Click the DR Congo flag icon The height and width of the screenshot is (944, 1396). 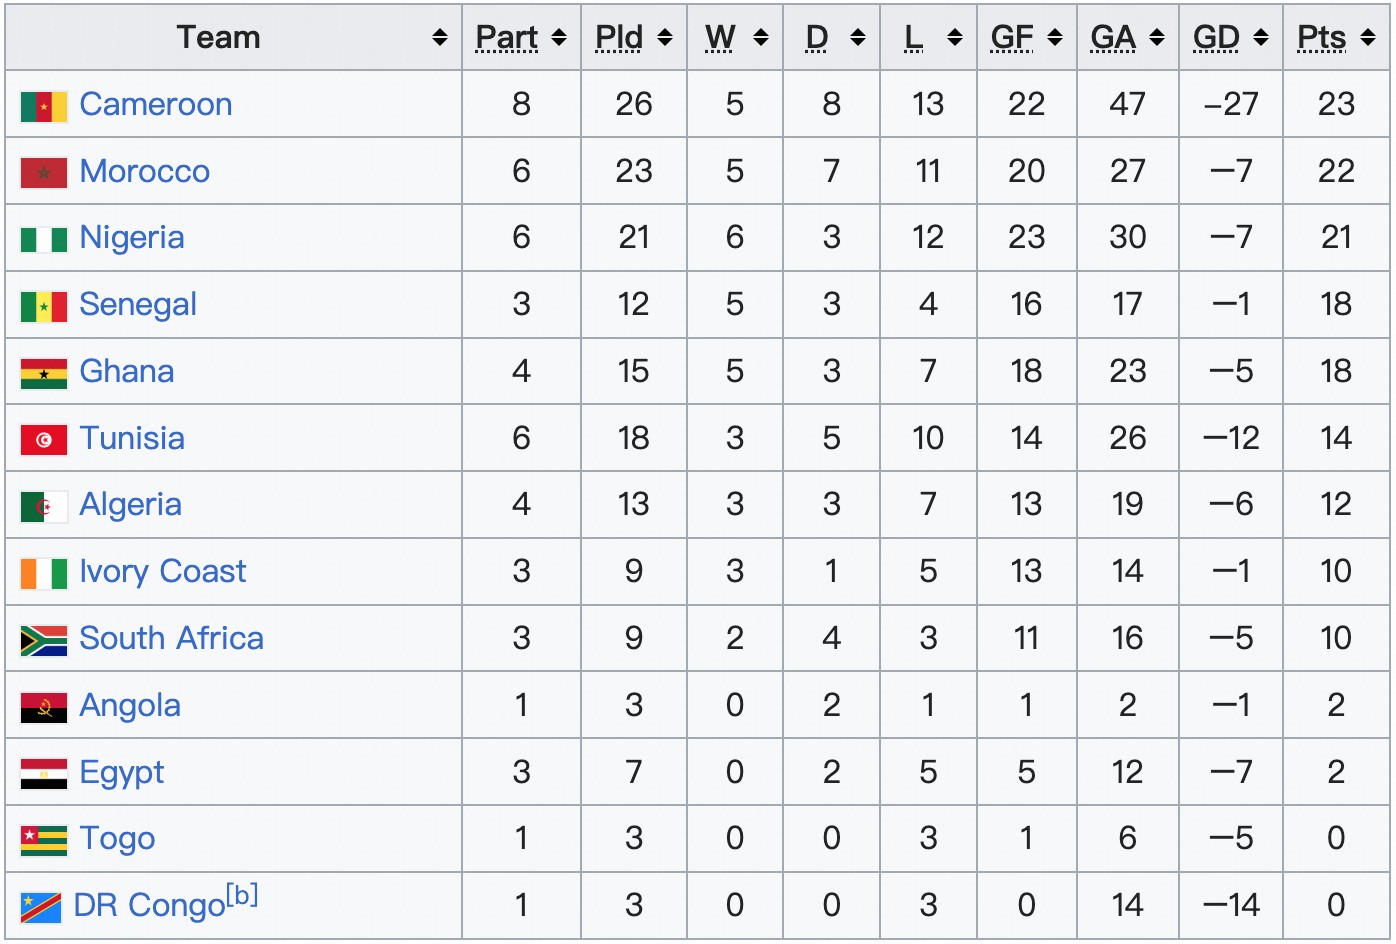tap(41, 907)
